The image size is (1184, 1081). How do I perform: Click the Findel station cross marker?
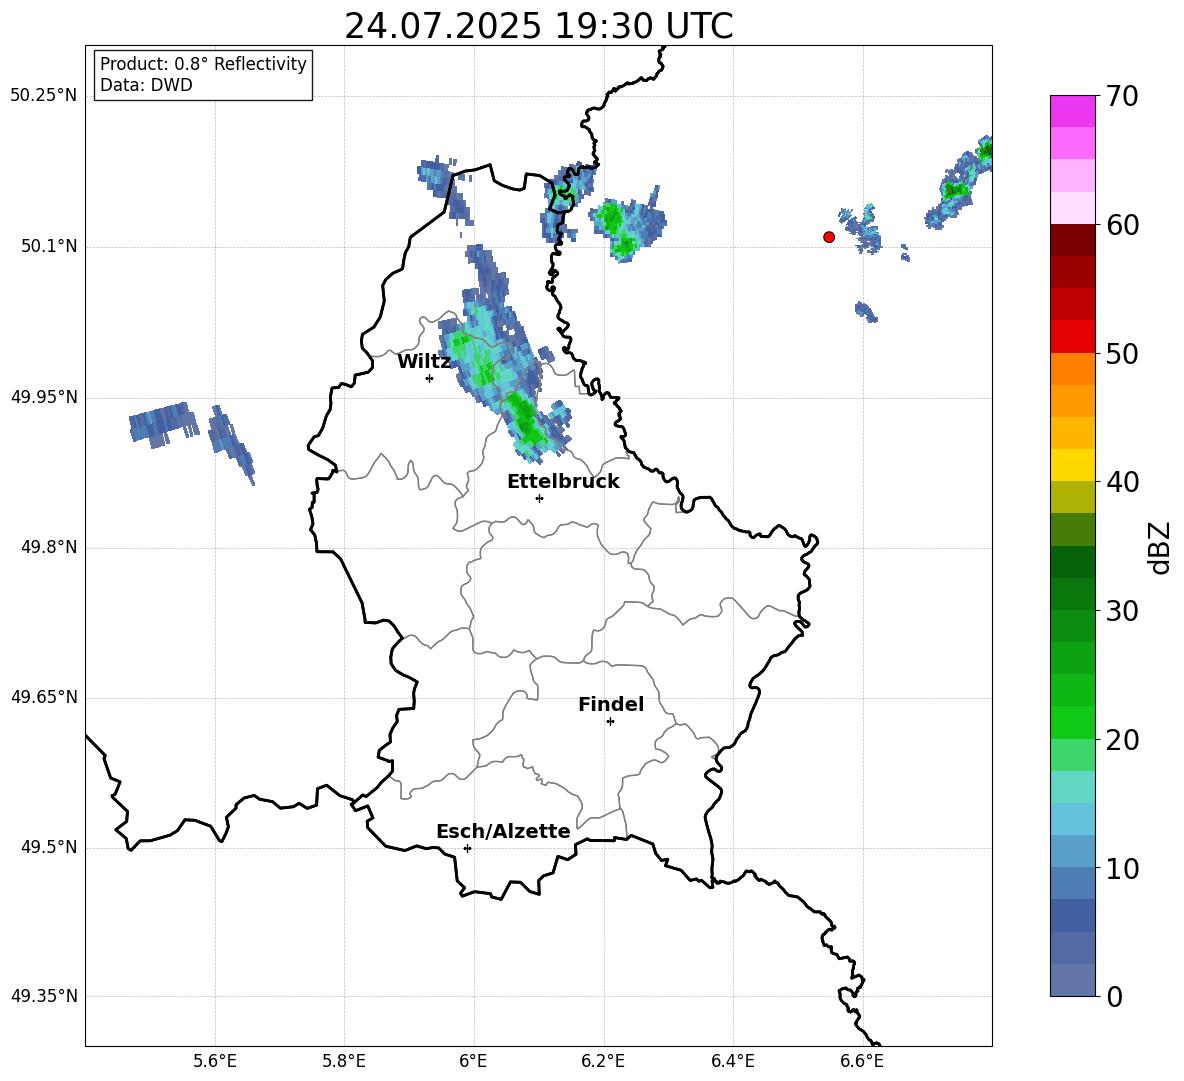[x=610, y=722]
